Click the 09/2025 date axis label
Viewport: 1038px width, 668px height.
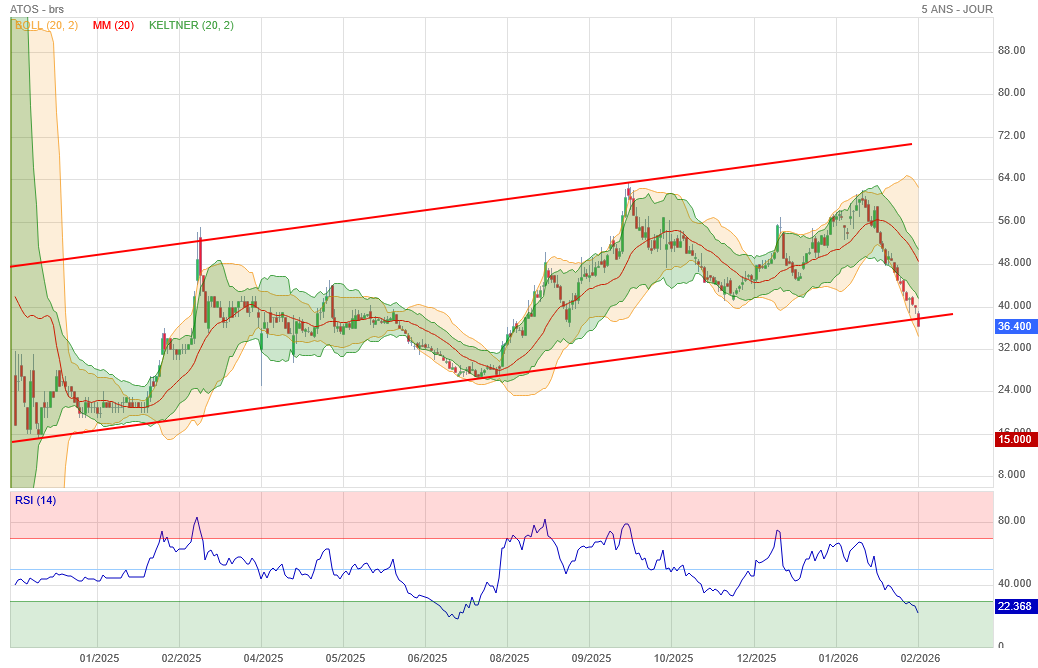pyautogui.click(x=592, y=659)
